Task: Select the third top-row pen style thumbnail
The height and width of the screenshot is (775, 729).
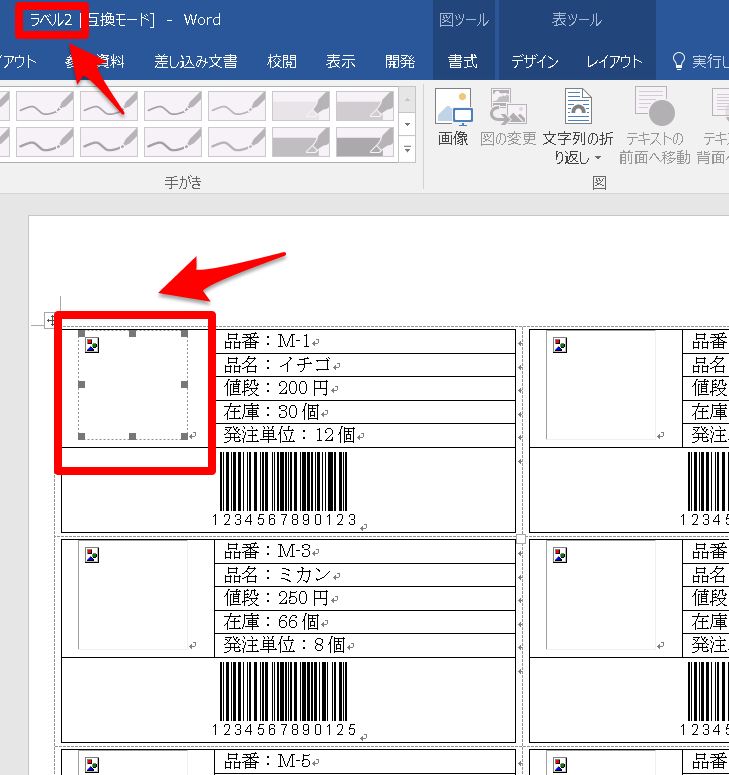Action: (x=173, y=106)
